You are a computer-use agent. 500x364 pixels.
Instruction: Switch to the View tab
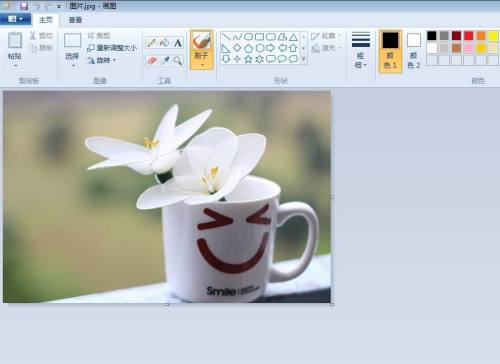[x=75, y=20]
